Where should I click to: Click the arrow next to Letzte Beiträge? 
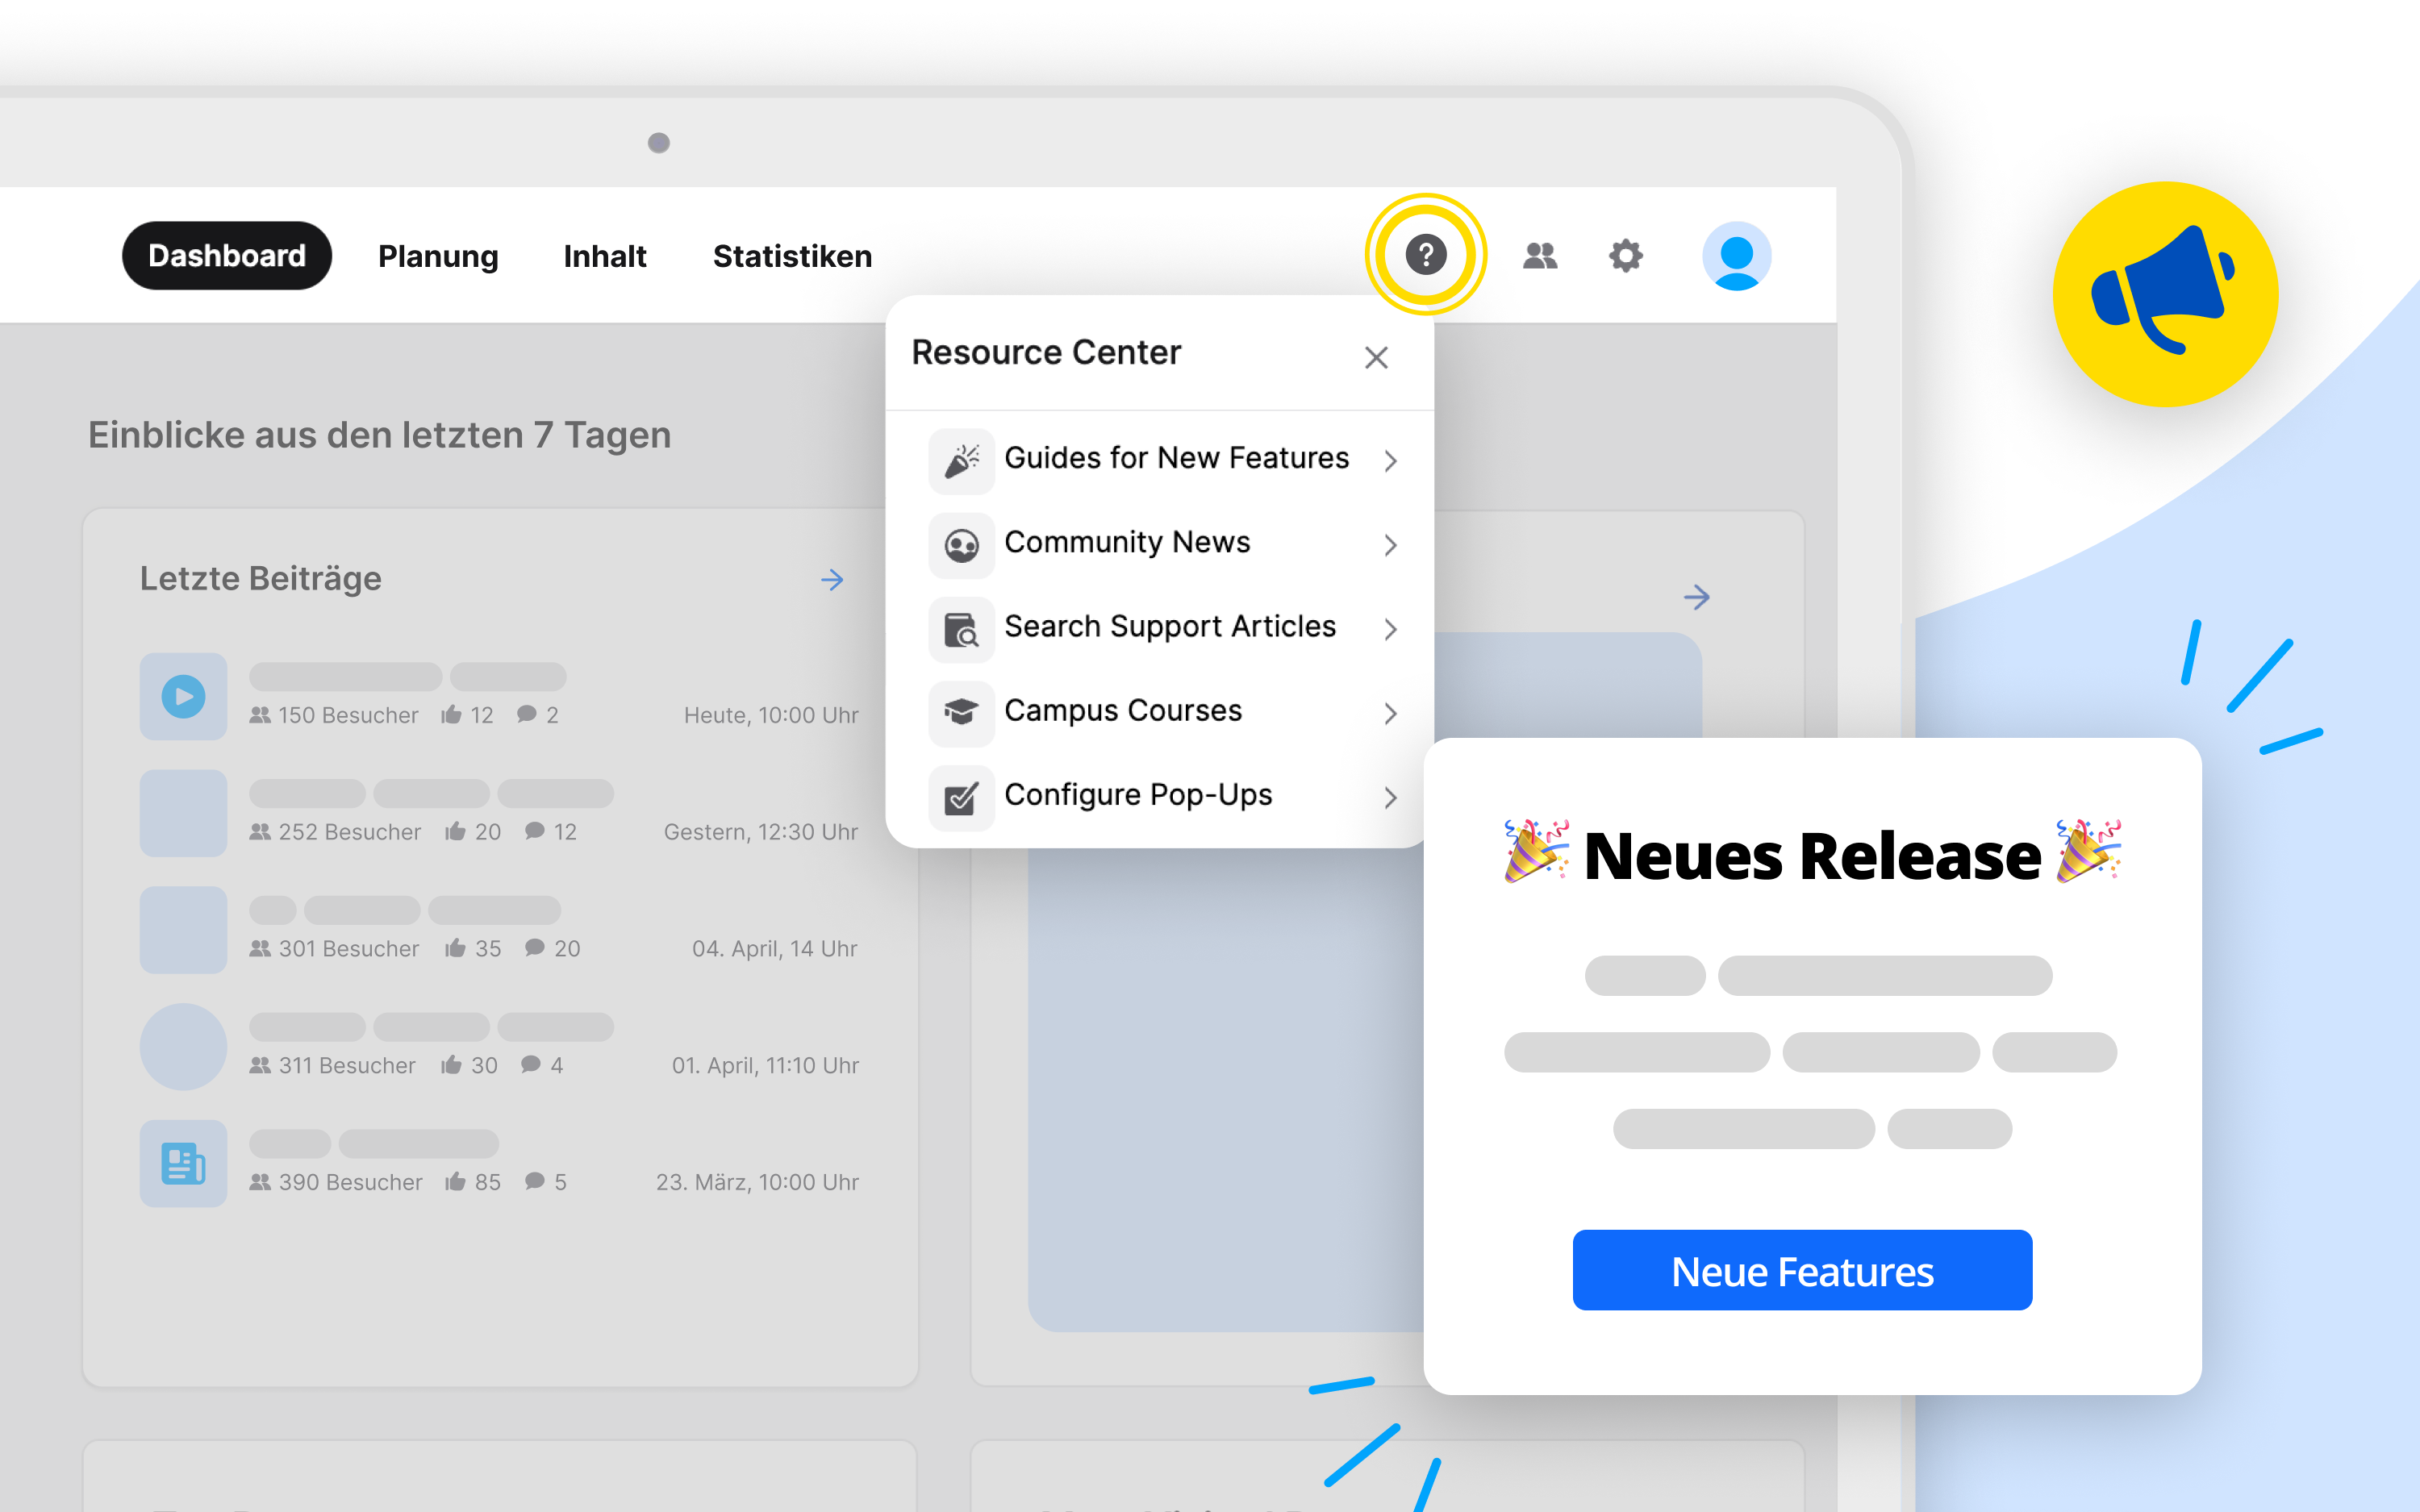[832, 580]
